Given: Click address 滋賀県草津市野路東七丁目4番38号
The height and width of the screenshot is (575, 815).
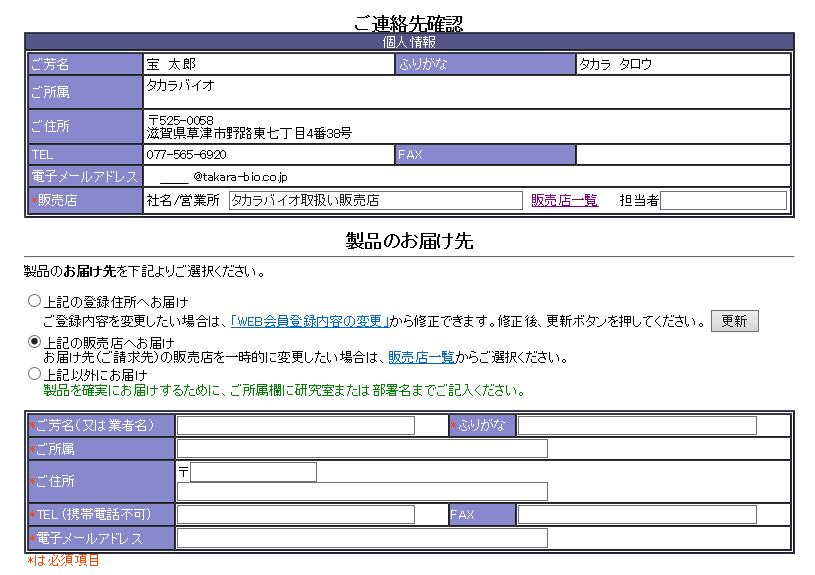Looking at the screenshot, I should point(249,134).
